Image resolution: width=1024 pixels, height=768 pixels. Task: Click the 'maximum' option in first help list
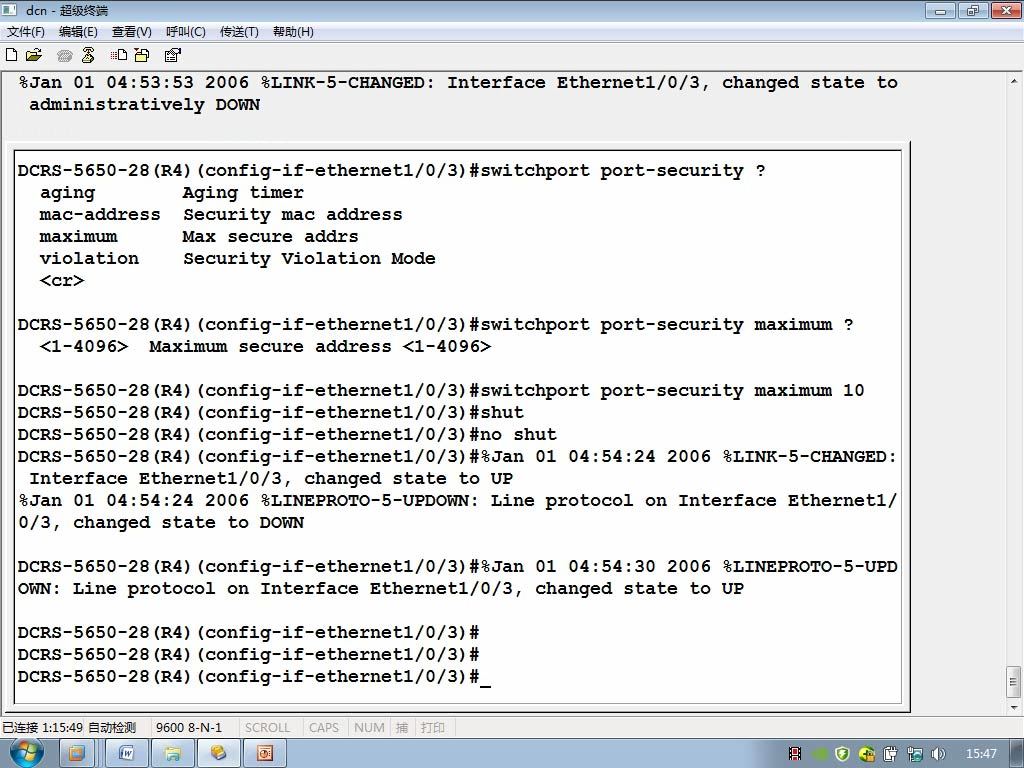78,236
